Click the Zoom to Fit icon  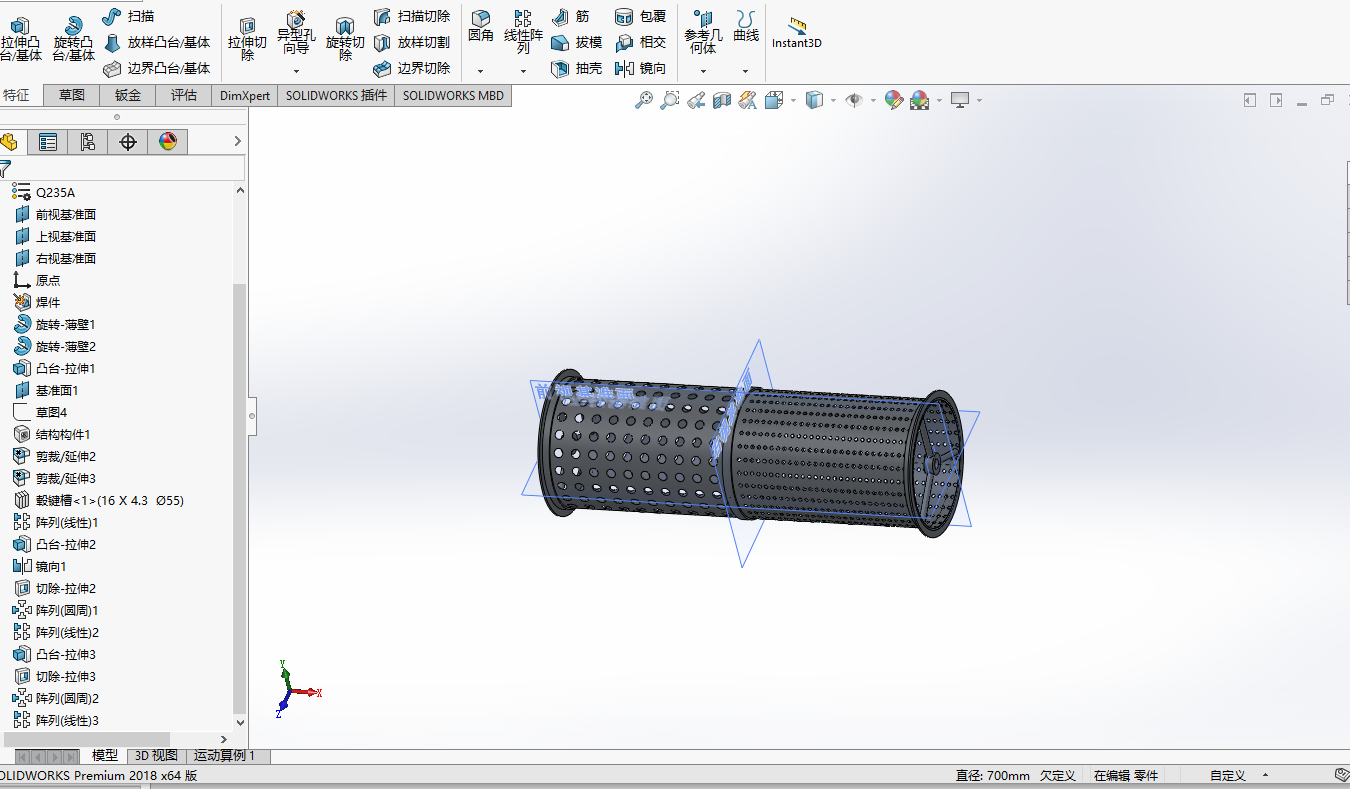click(645, 100)
